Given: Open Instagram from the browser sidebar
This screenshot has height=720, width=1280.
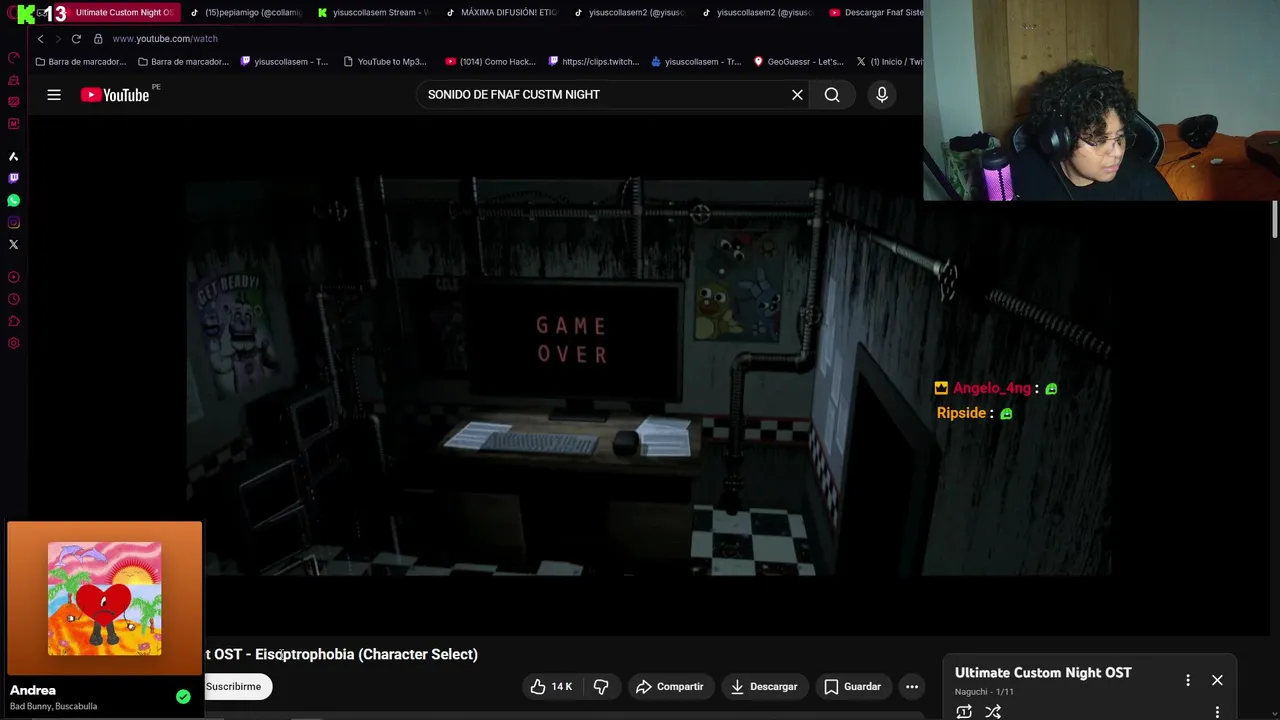Looking at the screenshot, I should click(x=13, y=222).
